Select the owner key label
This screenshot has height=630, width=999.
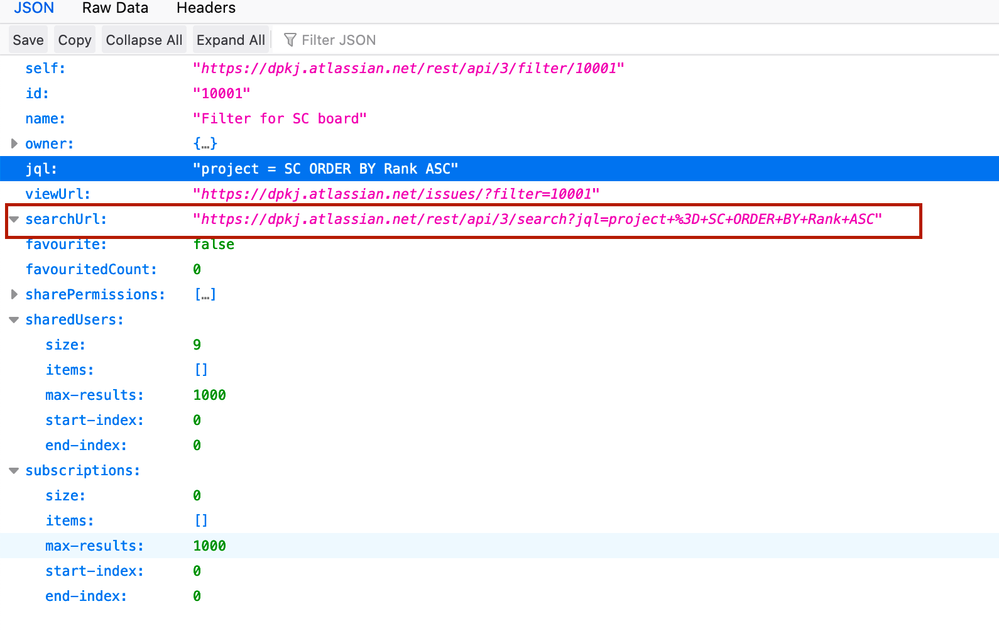[x=50, y=144]
